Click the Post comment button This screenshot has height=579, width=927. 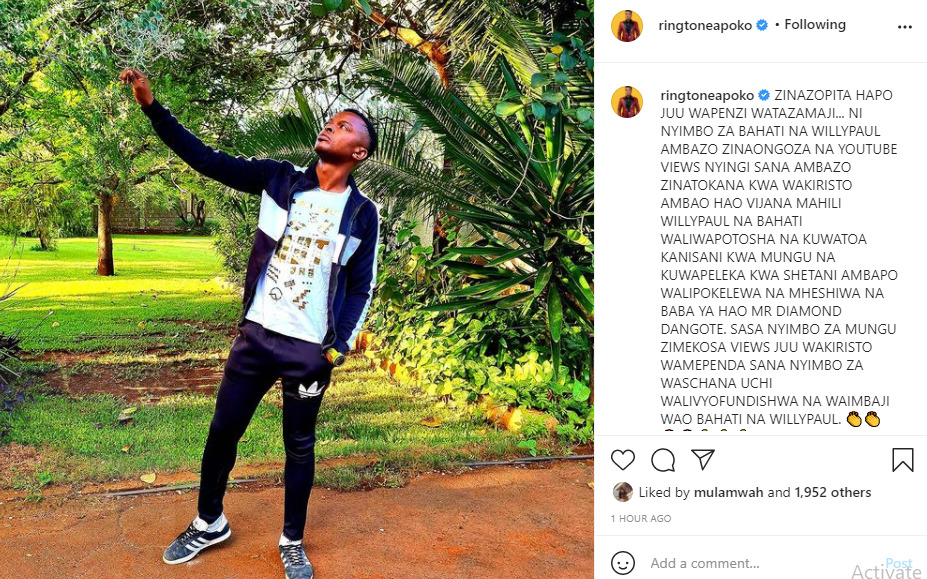tap(899, 563)
